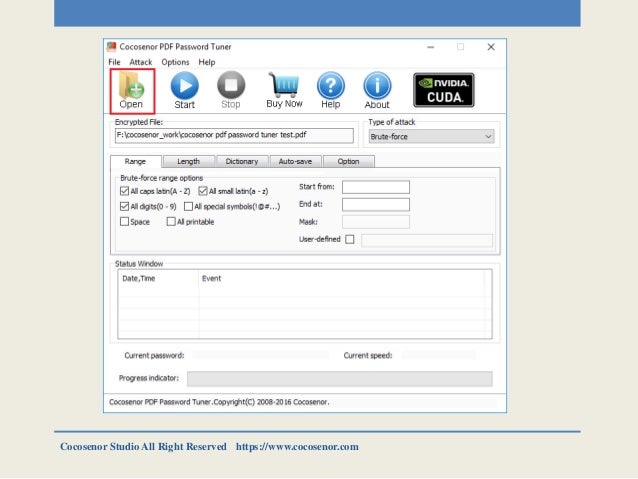638x479 pixels.
Task: Click the Mask input field
Action: click(376, 222)
